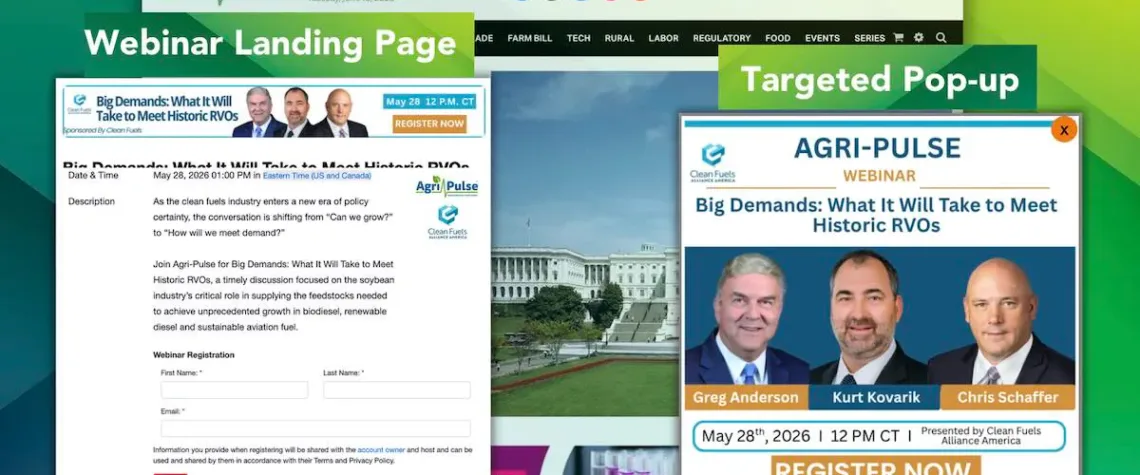Click the May 28 12 P.M. CT badge
Viewport: 1140px width, 475px height.
pyautogui.click(x=430, y=101)
